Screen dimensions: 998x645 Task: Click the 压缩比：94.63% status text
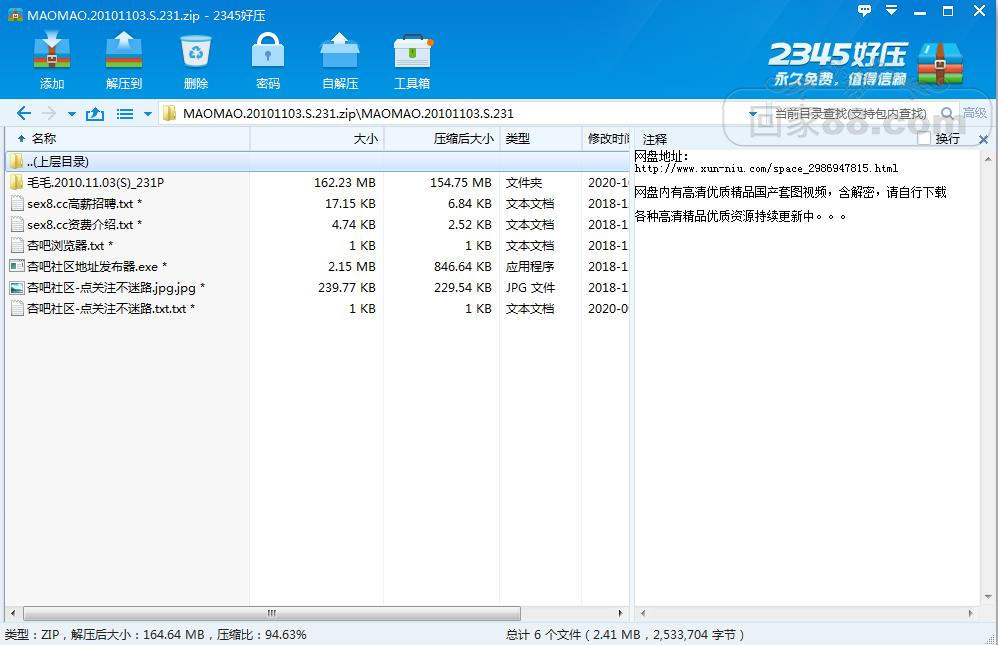coord(262,635)
